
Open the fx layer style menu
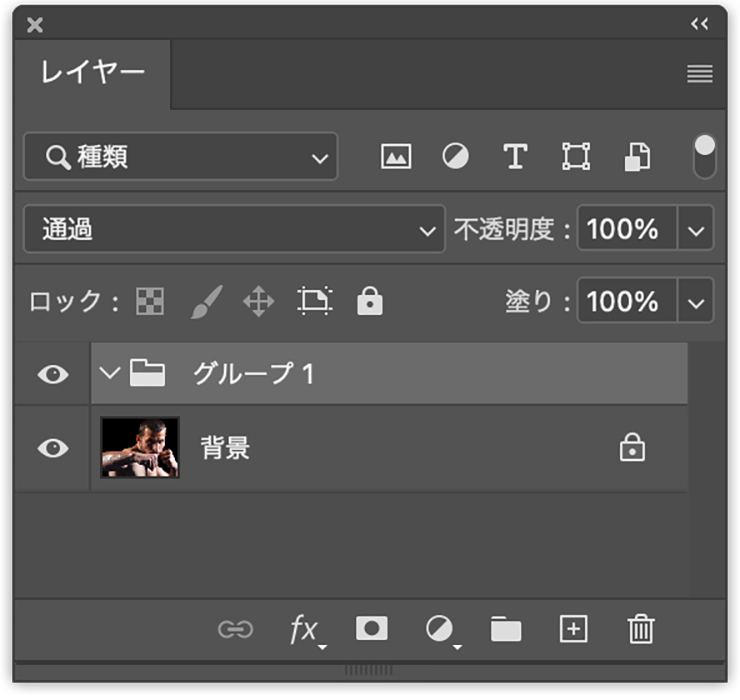pos(304,629)
